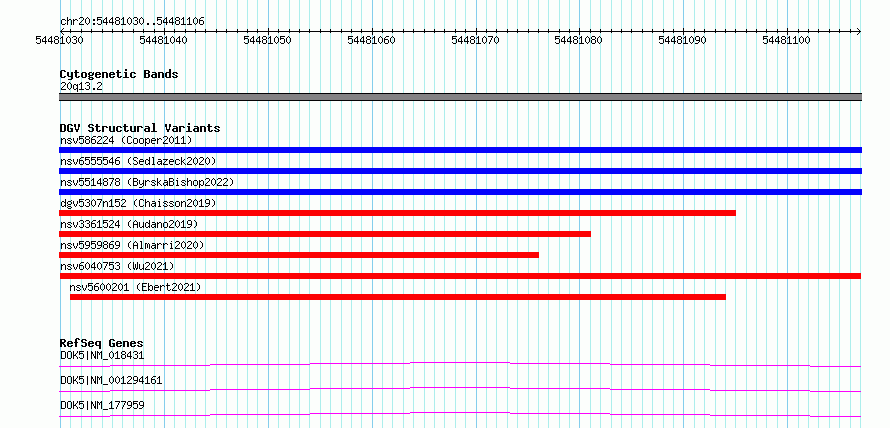Click the red bar for nsv3361524
Viewport: 890px width, 428px height.
coord(325,234)
